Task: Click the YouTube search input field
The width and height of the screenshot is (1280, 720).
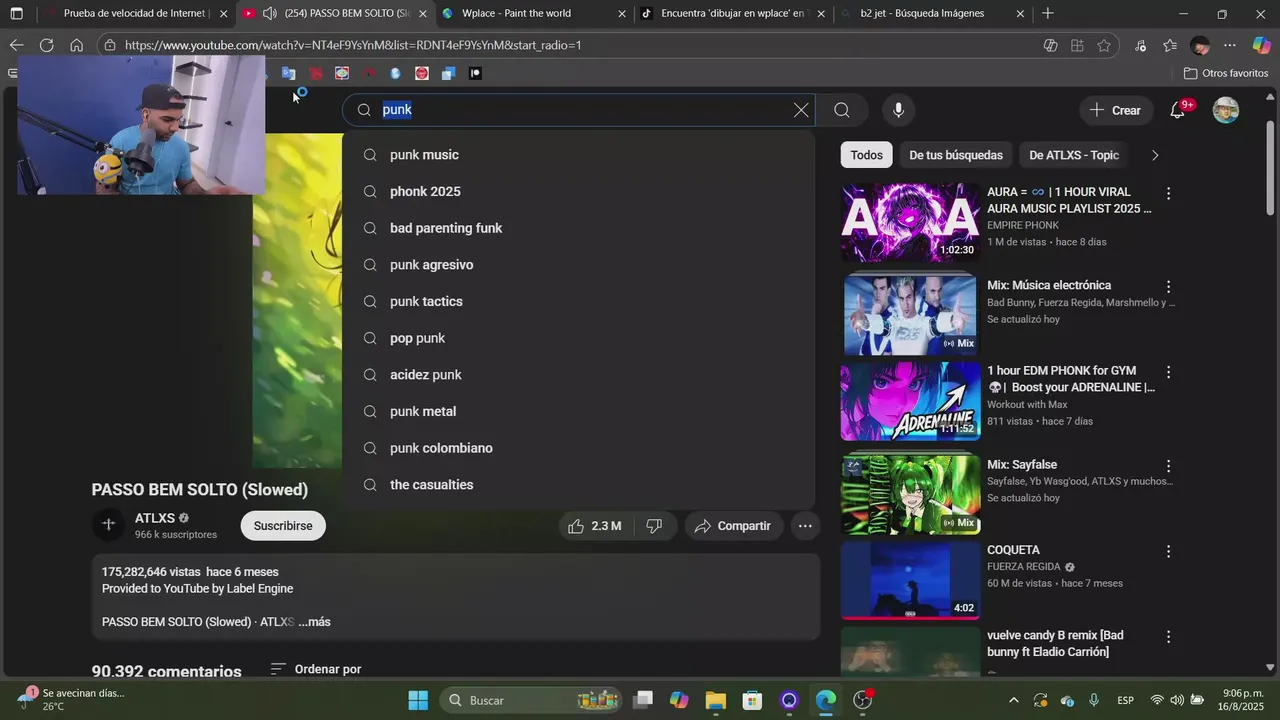Action: click(580, 110)
